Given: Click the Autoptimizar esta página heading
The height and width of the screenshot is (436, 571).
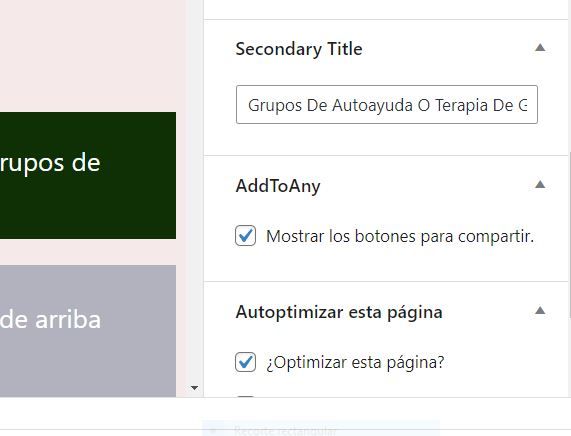Looking at the screenshot, I should coord(339,312).
